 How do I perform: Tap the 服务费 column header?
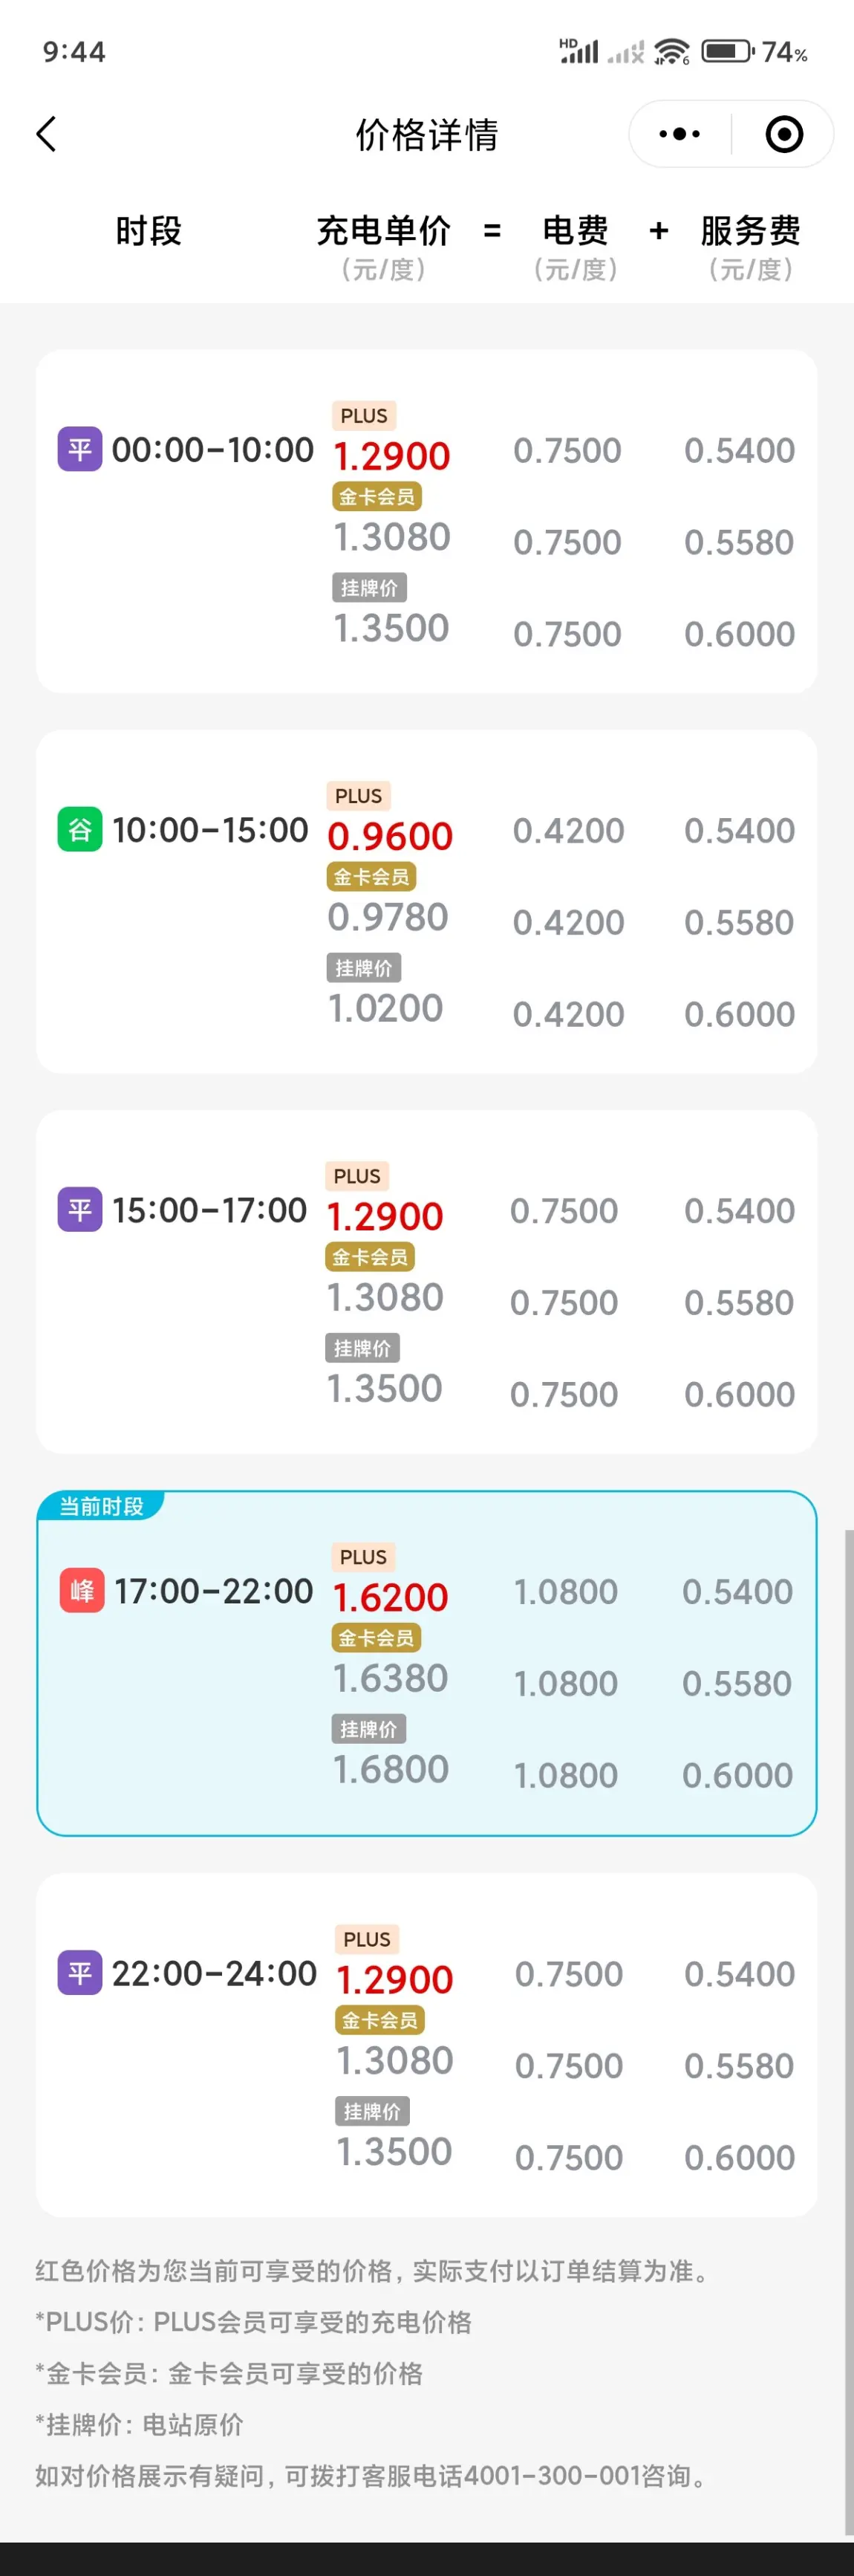coord(750,231)
